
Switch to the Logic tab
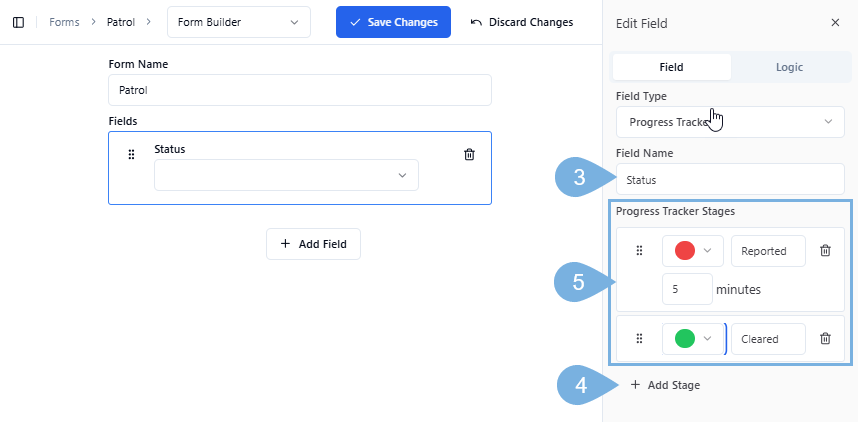[789, 67]
